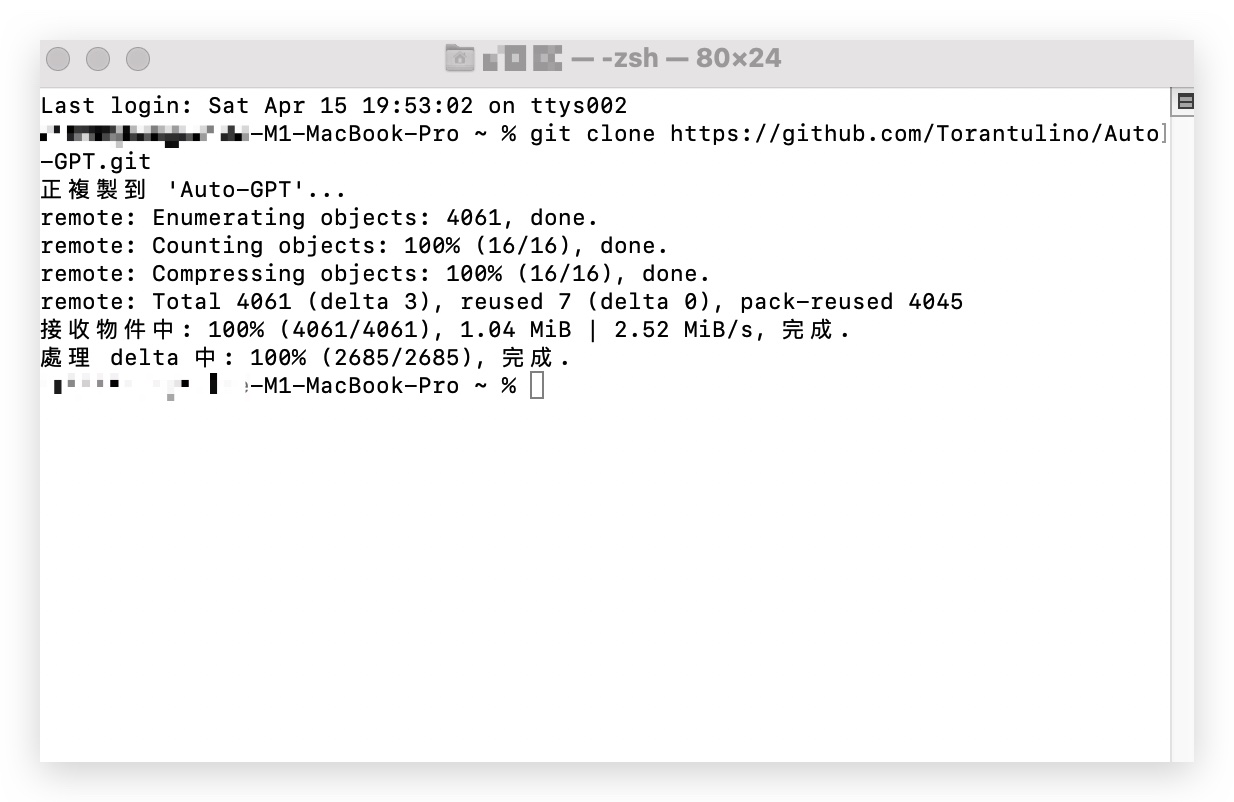Click the split pane icon at top right
The width and height of the screenshot is (1234, 802).
pyautogui.click(x=1185, y=101)
